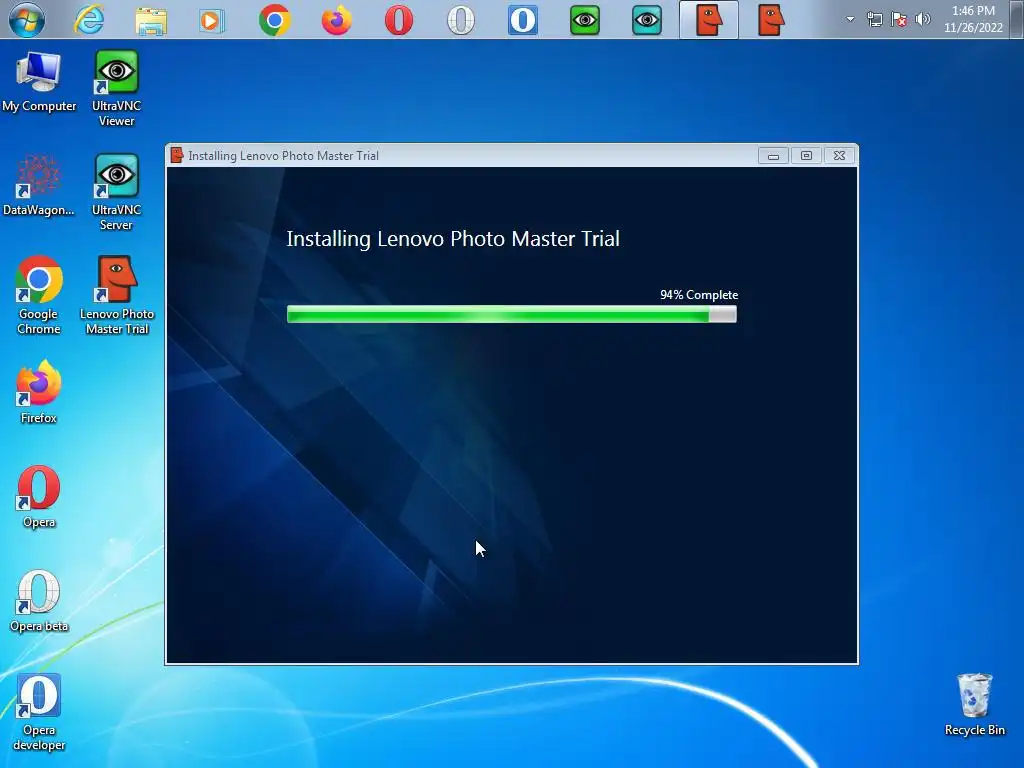The image size is (1024, 768).
Task: Open red Opera icon in taskbar
Action: (398, 20)
